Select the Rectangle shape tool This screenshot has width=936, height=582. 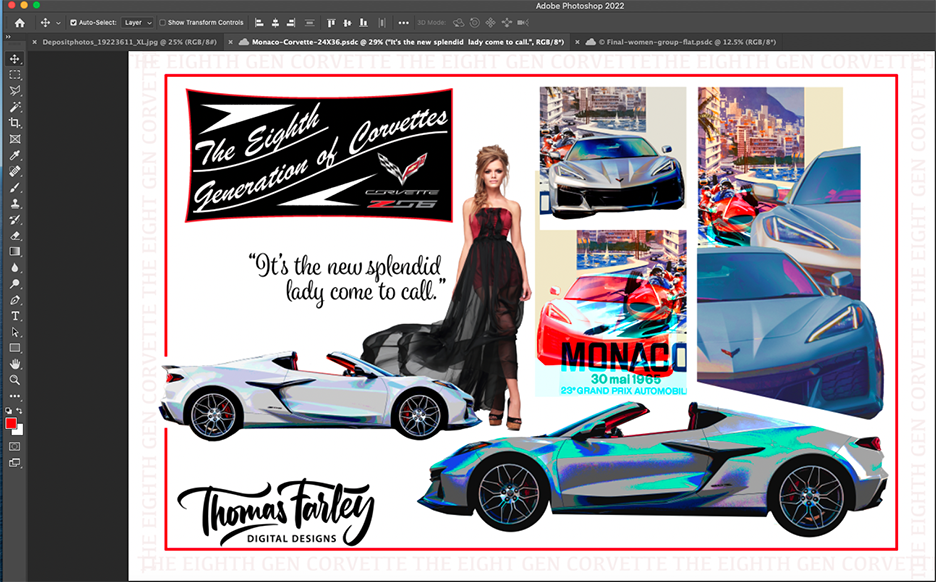tap(15, 348)
